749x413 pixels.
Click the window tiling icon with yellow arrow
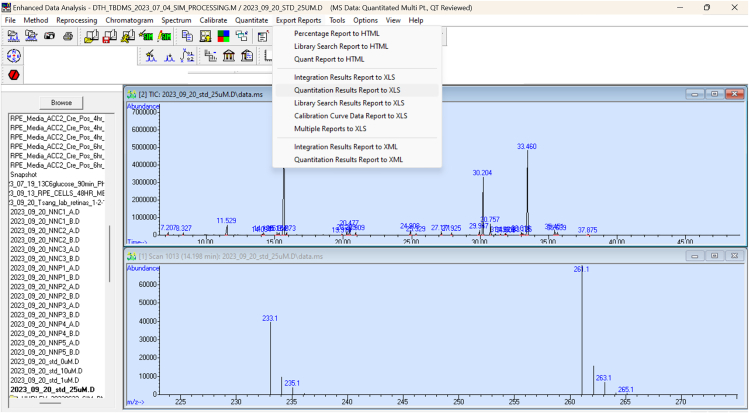tap(205, 36)
